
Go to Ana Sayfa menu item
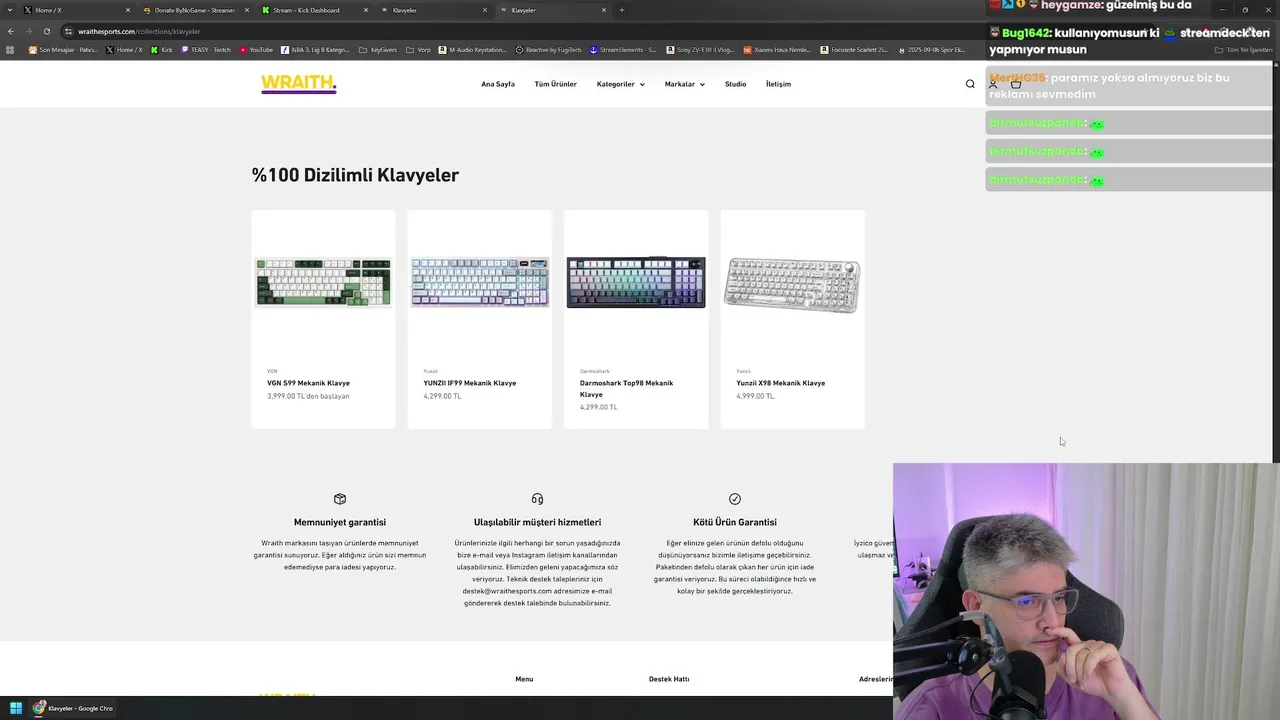[x=498, y=84]
